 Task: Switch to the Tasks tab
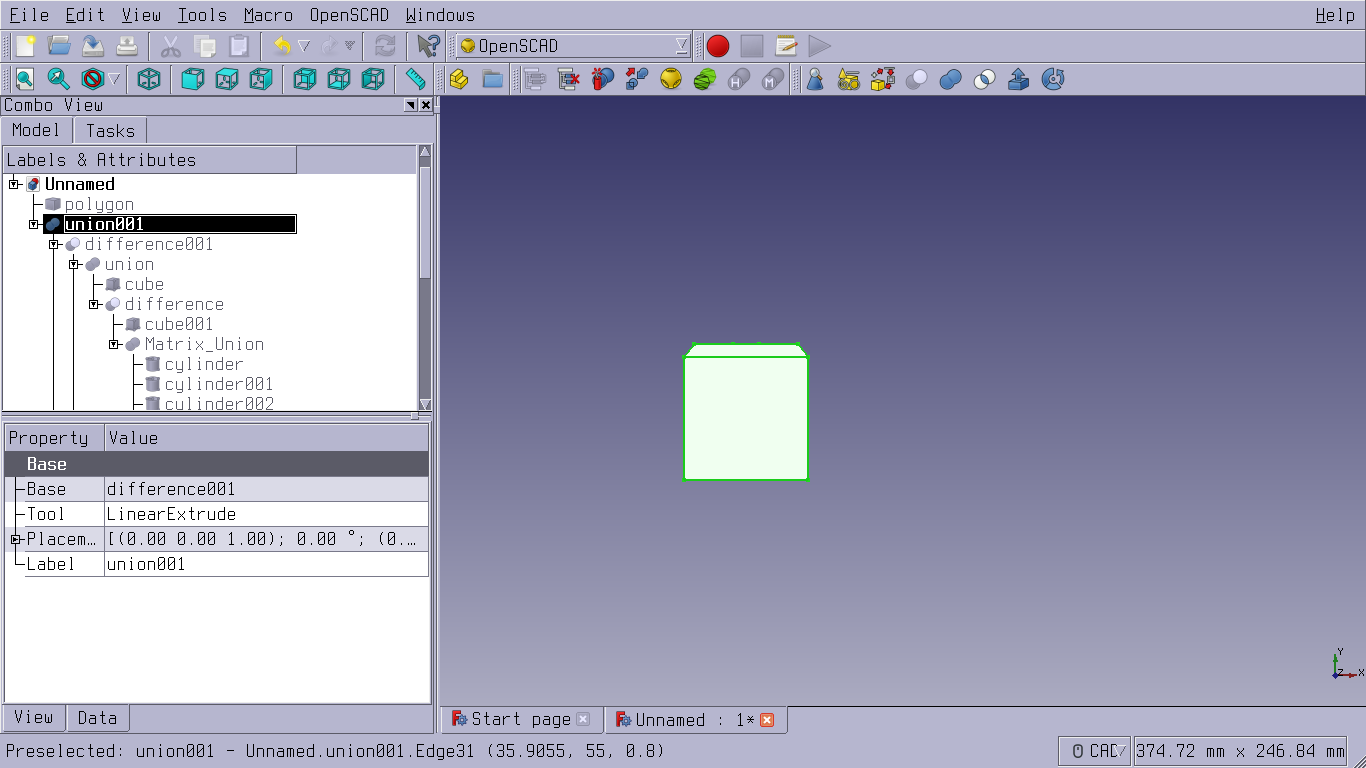[110, 130]
